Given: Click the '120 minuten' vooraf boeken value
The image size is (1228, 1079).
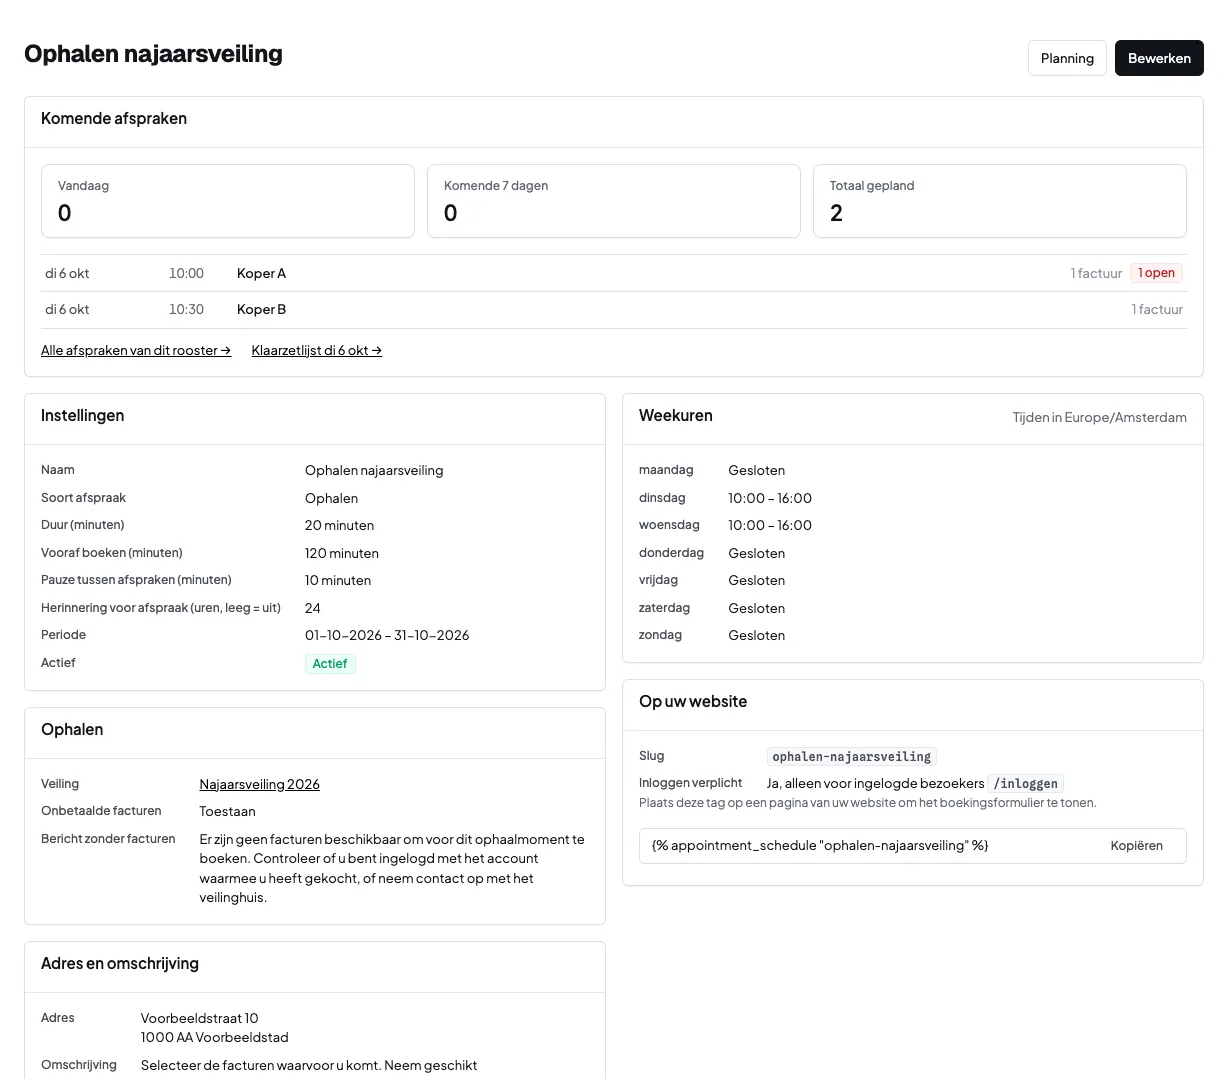Looking at the screenshot, I should click(x=342, y=553).
